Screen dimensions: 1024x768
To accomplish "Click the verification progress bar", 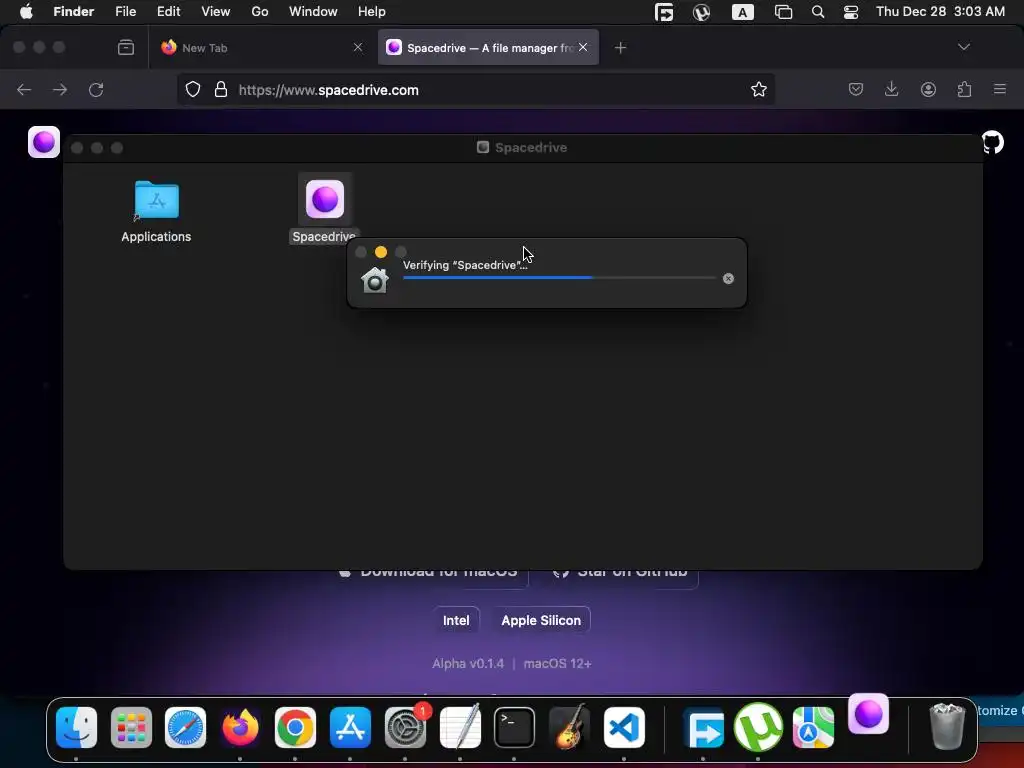I will pyautogui.click(x=560, y=278).
